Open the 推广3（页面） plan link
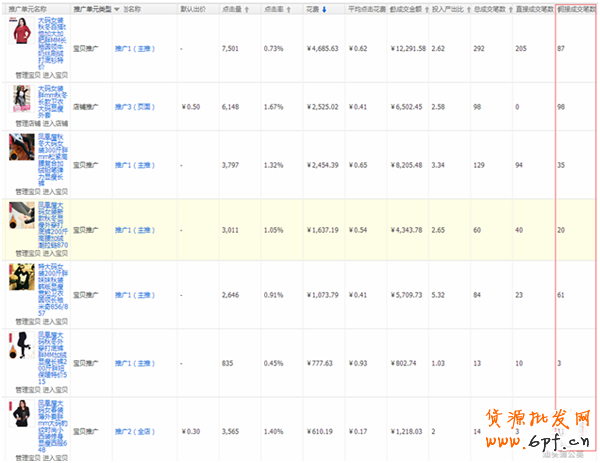The image size is (600, 463). click(x=136, y=107)
